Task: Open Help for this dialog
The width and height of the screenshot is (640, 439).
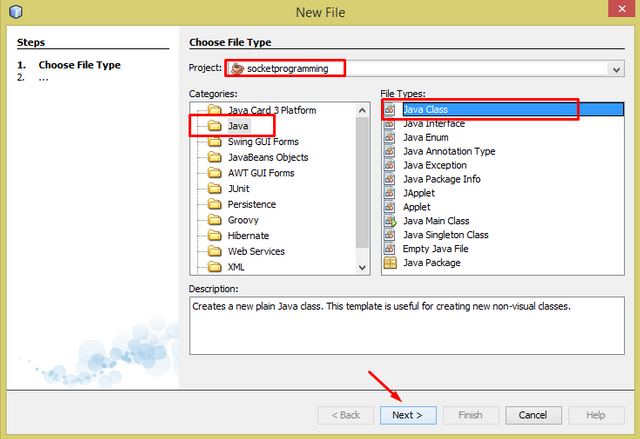Action: click(596, 415)
